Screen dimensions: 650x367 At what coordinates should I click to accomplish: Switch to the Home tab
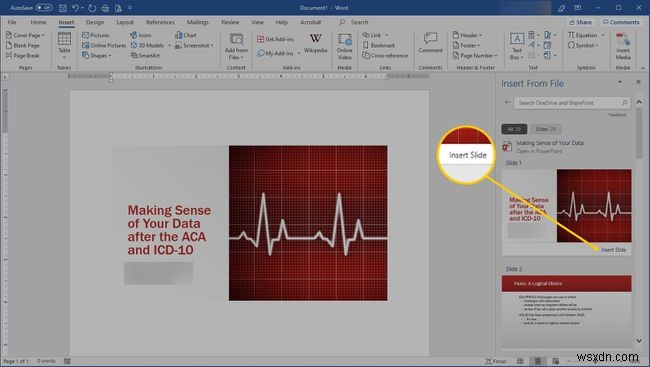click(x=38, y=22)
